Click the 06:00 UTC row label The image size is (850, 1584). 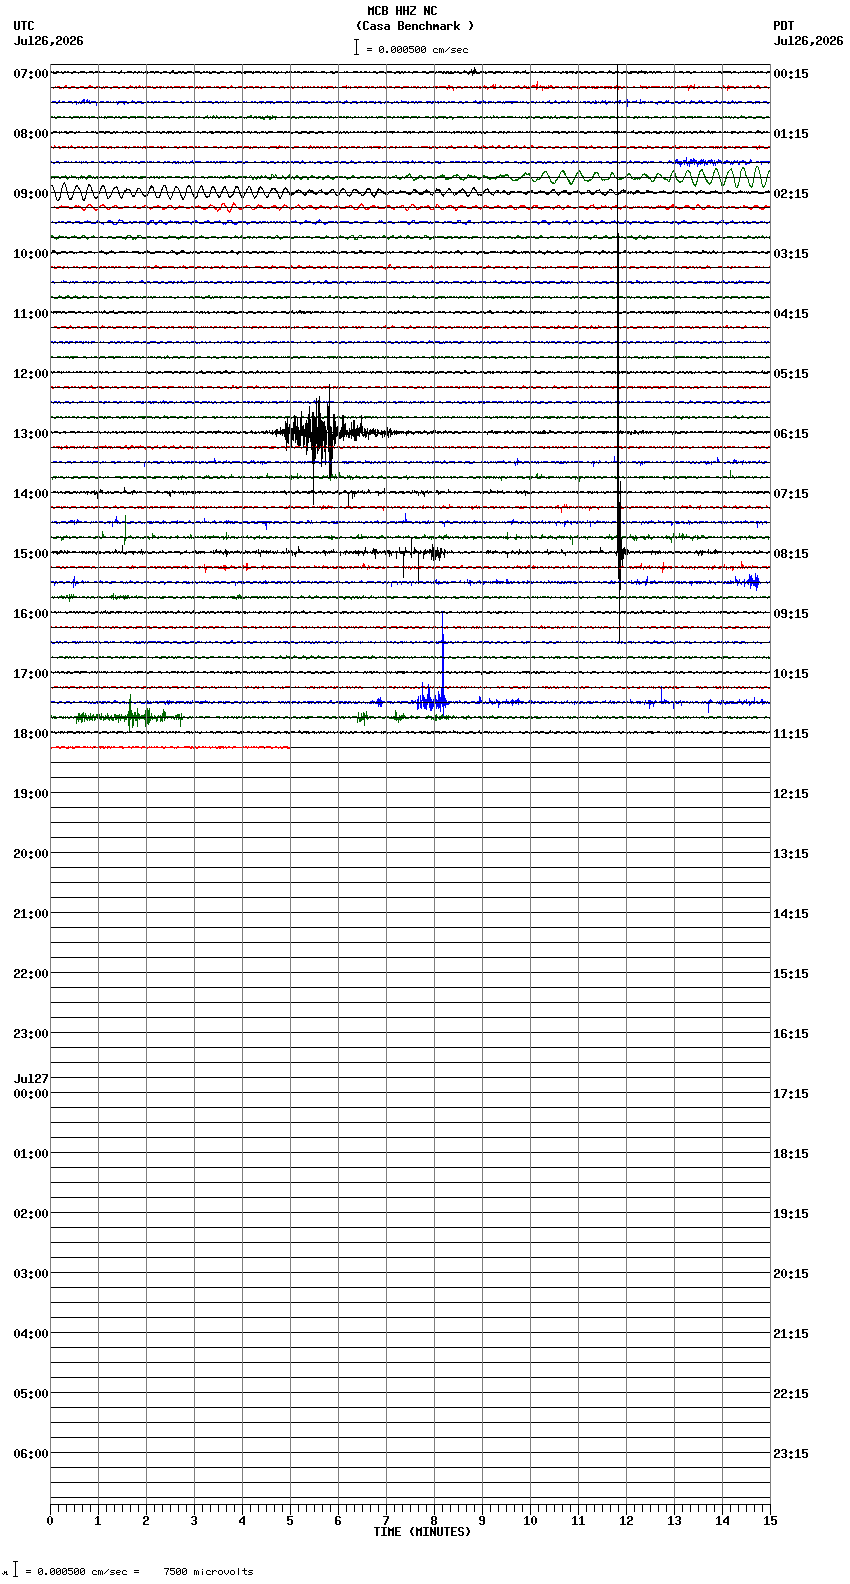click(31, 1454)
